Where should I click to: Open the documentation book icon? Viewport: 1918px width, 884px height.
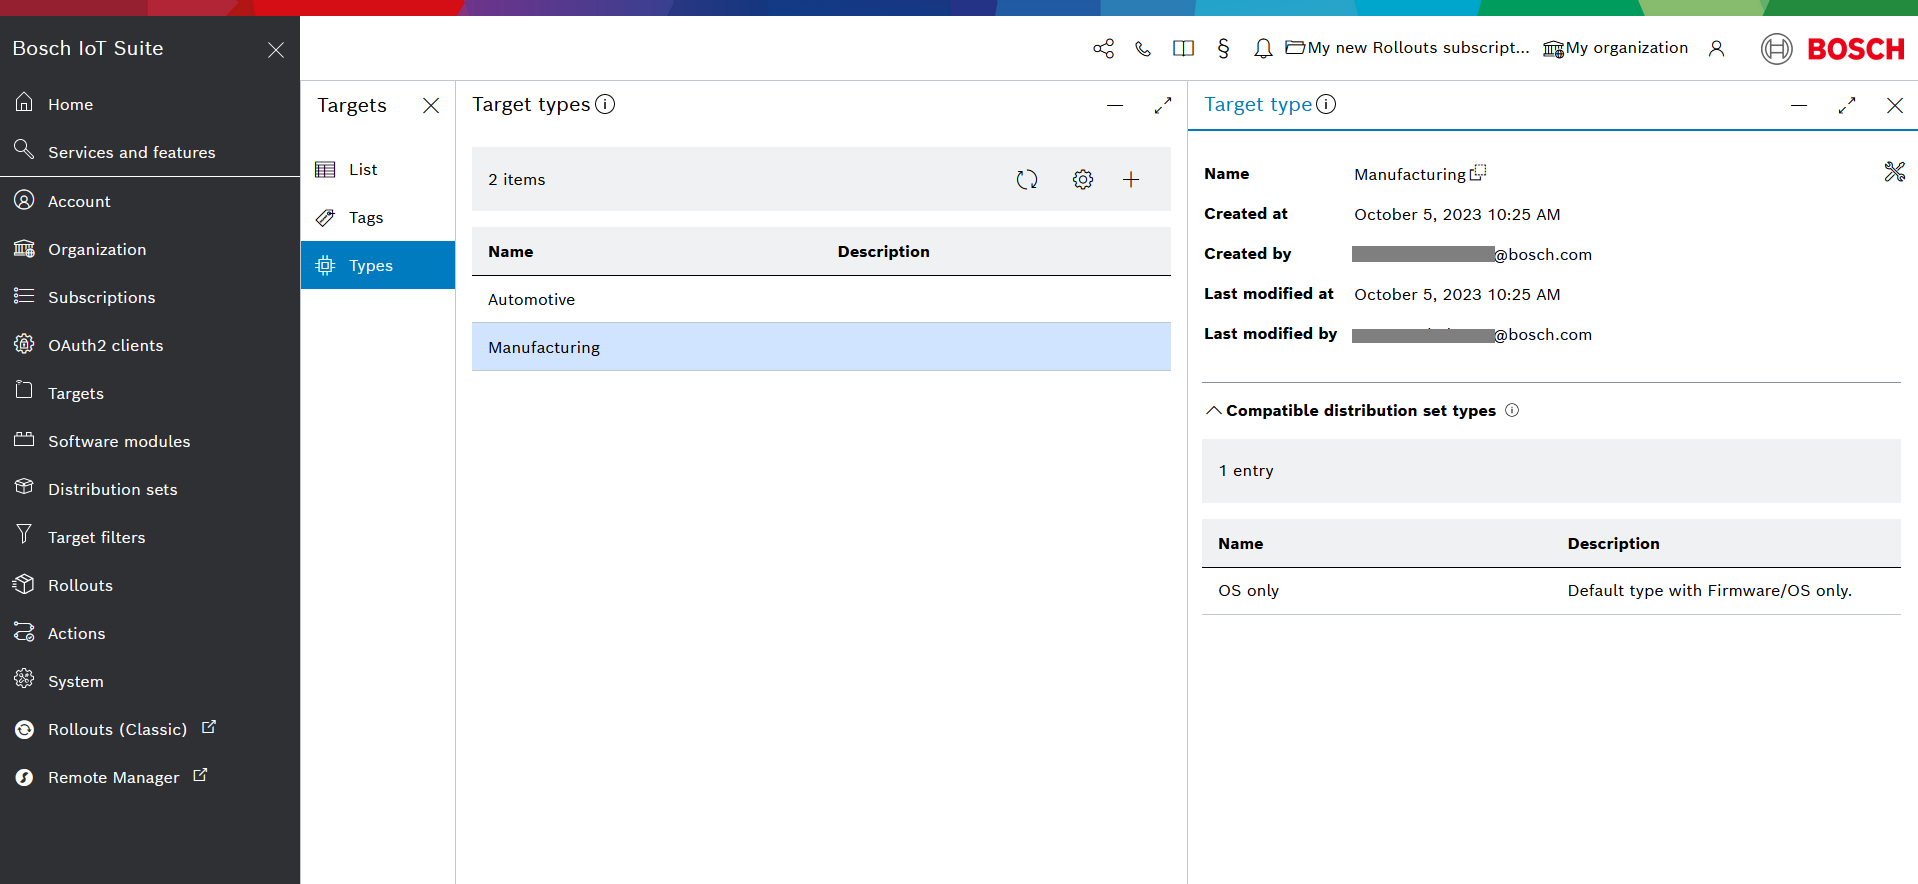click(1183, 49)
